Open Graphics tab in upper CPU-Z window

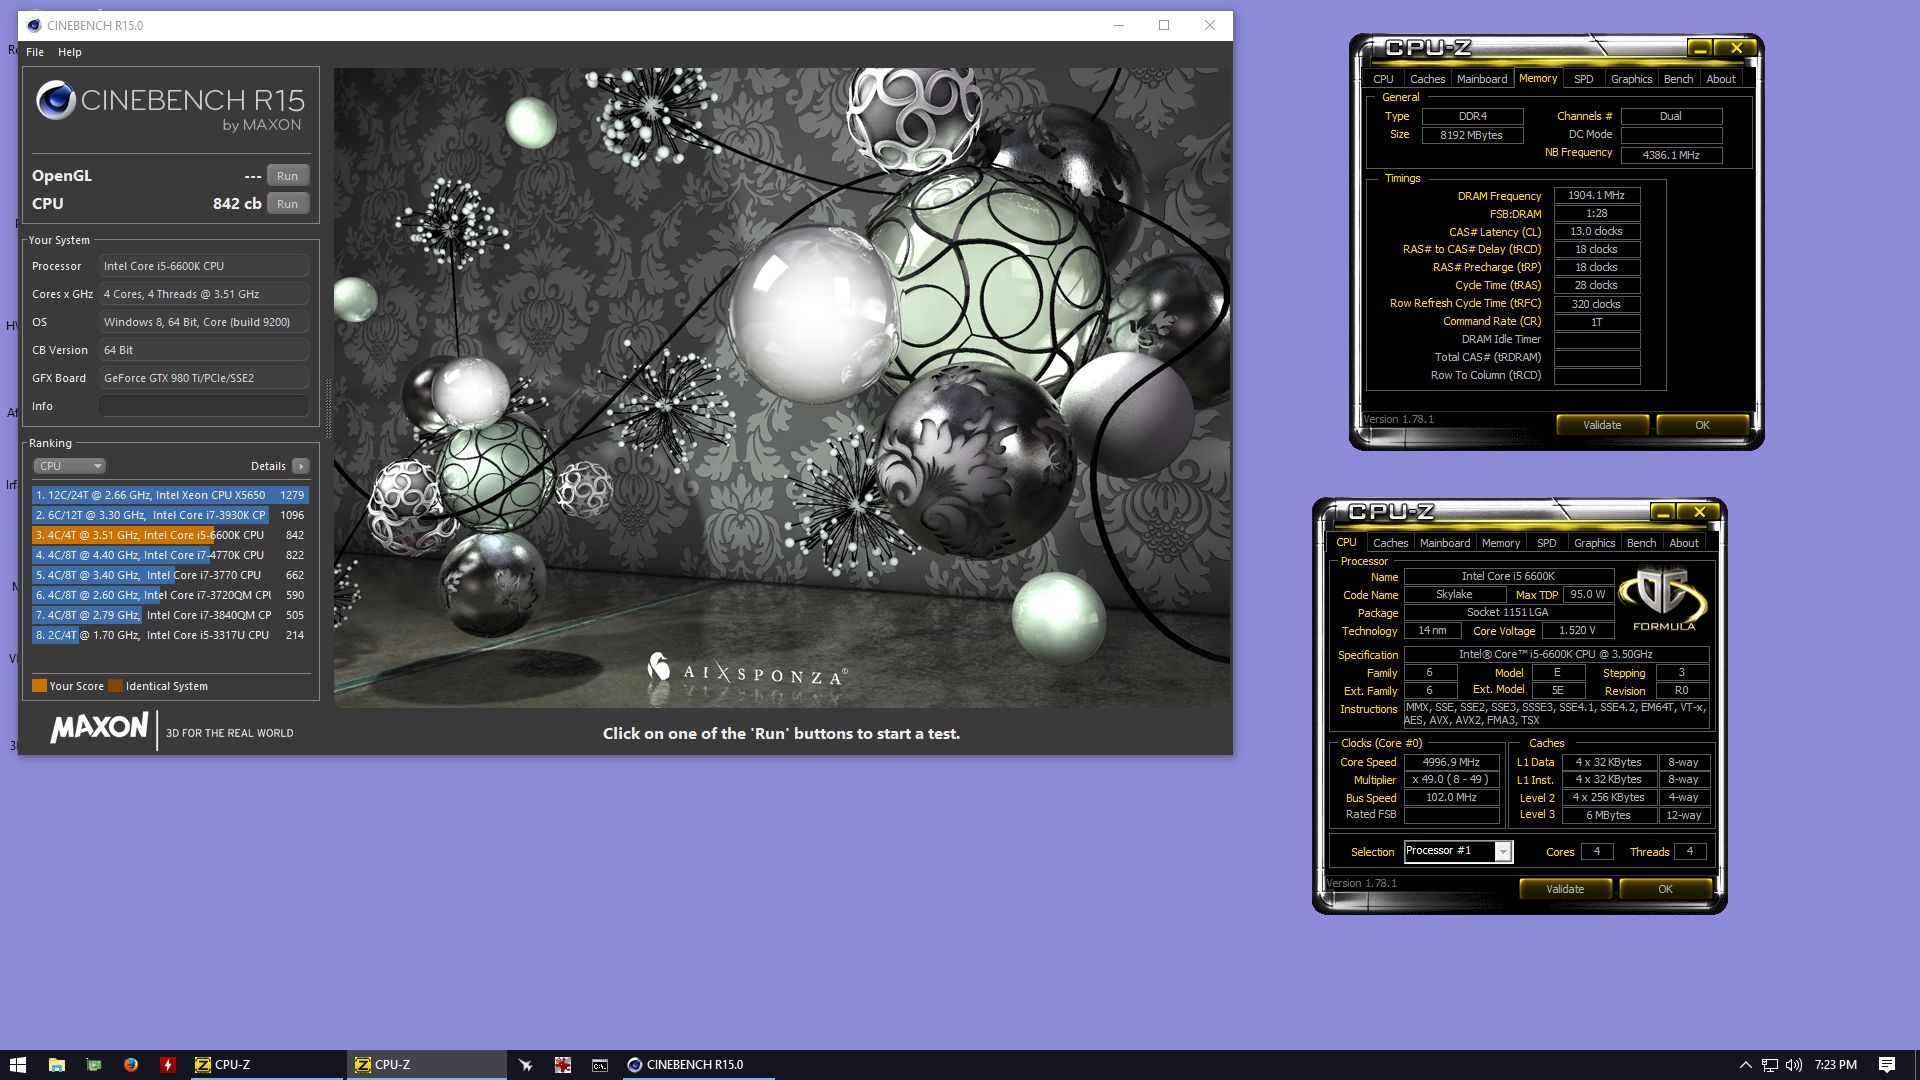coord(1631,79)
